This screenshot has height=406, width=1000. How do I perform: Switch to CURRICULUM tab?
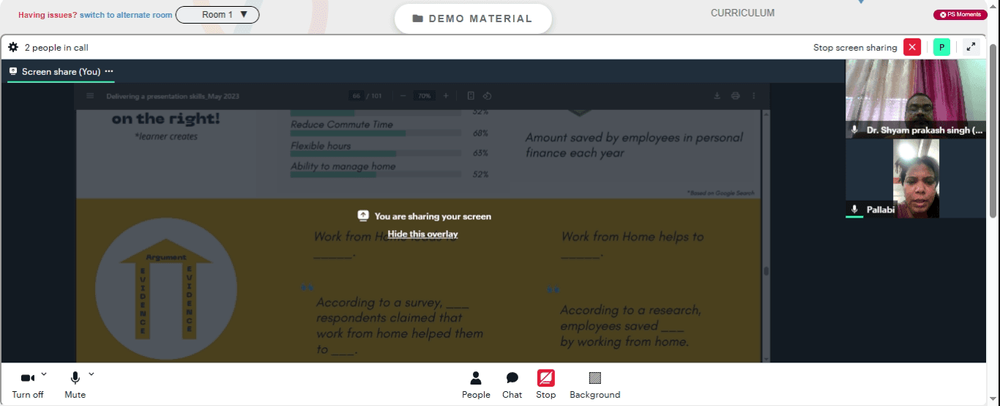[x=742, y=13]
